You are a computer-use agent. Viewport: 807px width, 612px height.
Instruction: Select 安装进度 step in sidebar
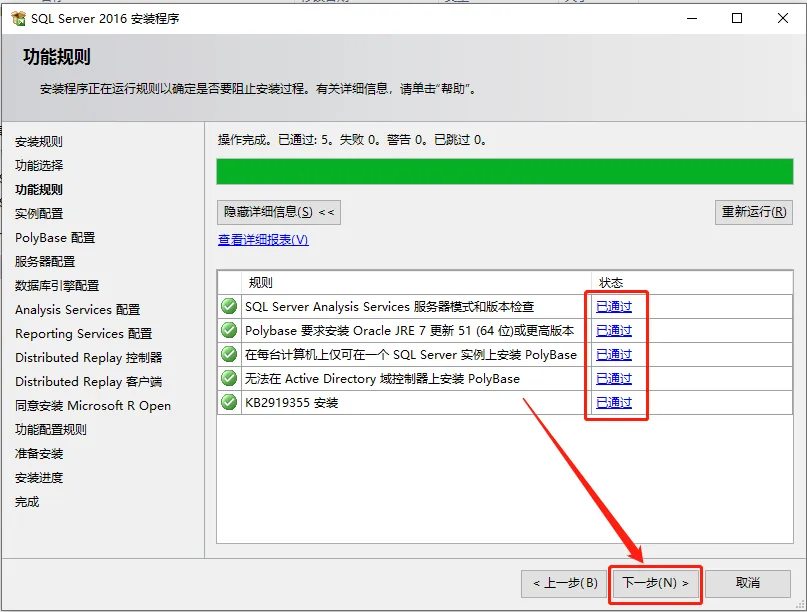tap(39, 478)
